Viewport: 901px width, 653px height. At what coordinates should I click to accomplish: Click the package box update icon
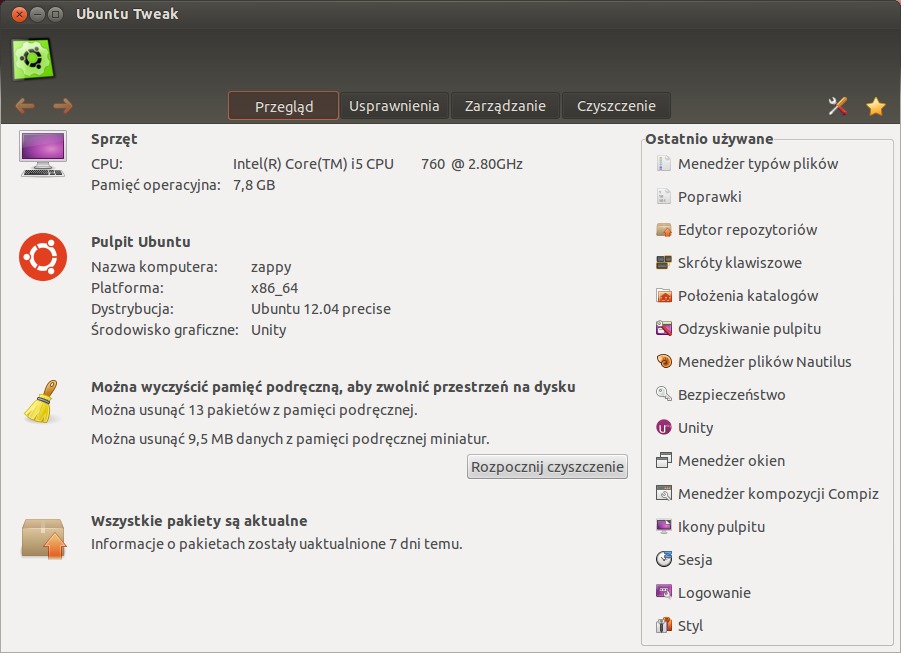coord(44,539)
